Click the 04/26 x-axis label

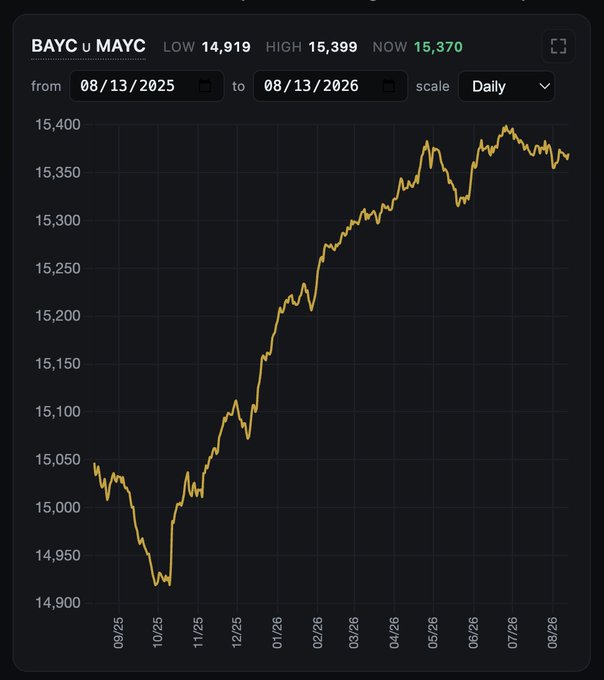click(x=394, y=633)
